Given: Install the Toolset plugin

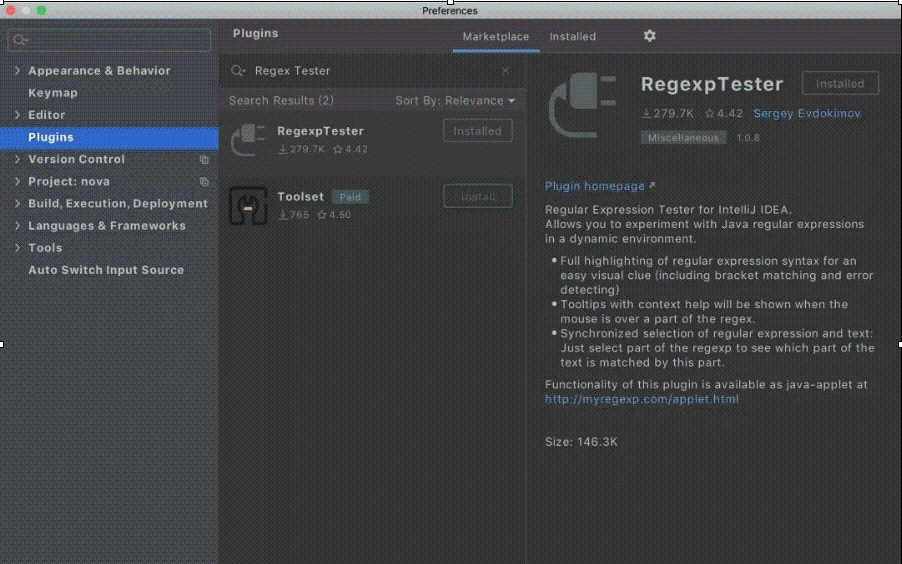Looking at the screenshot, I should click(x=477, y=197).
